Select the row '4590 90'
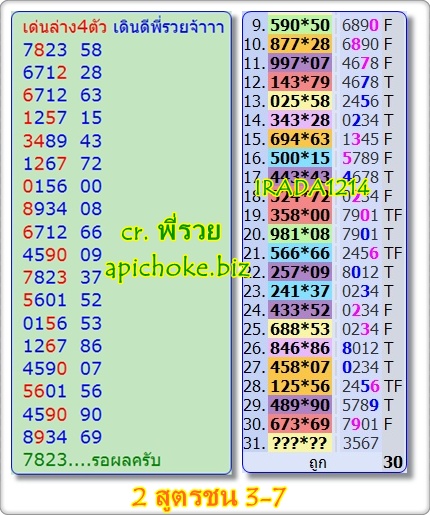The width and height of the screenshot is (430, 515). [x=62, y=414]
